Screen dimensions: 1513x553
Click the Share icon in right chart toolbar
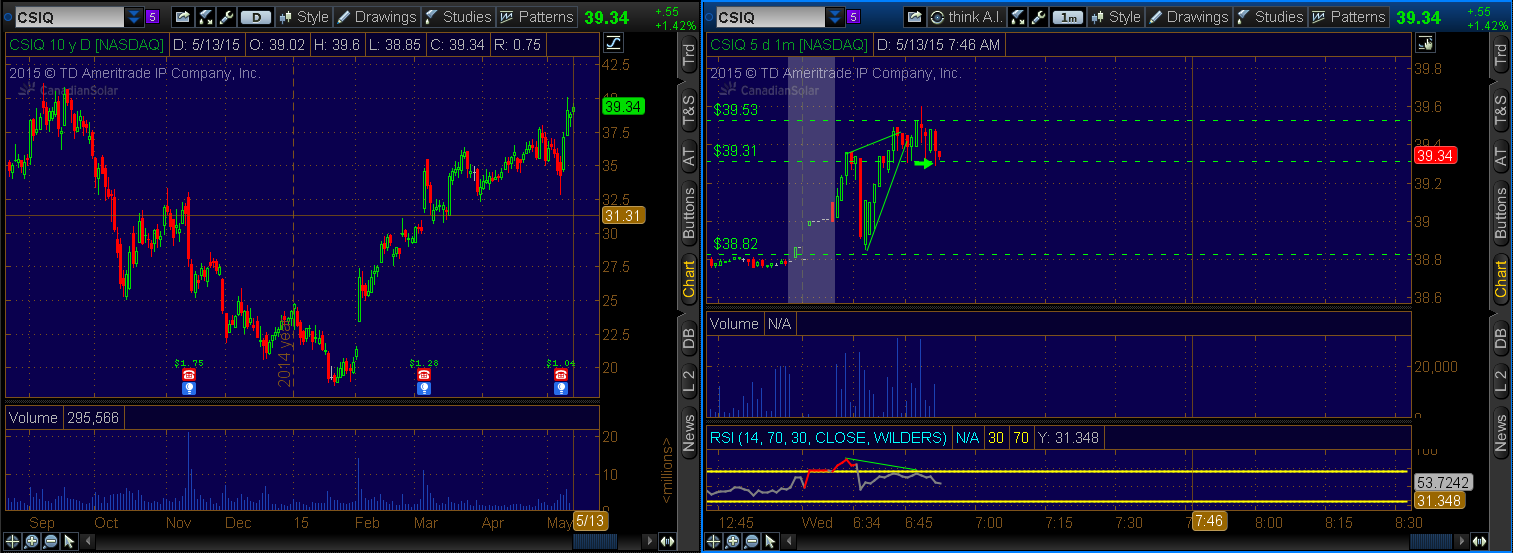(x=915, y=17)
